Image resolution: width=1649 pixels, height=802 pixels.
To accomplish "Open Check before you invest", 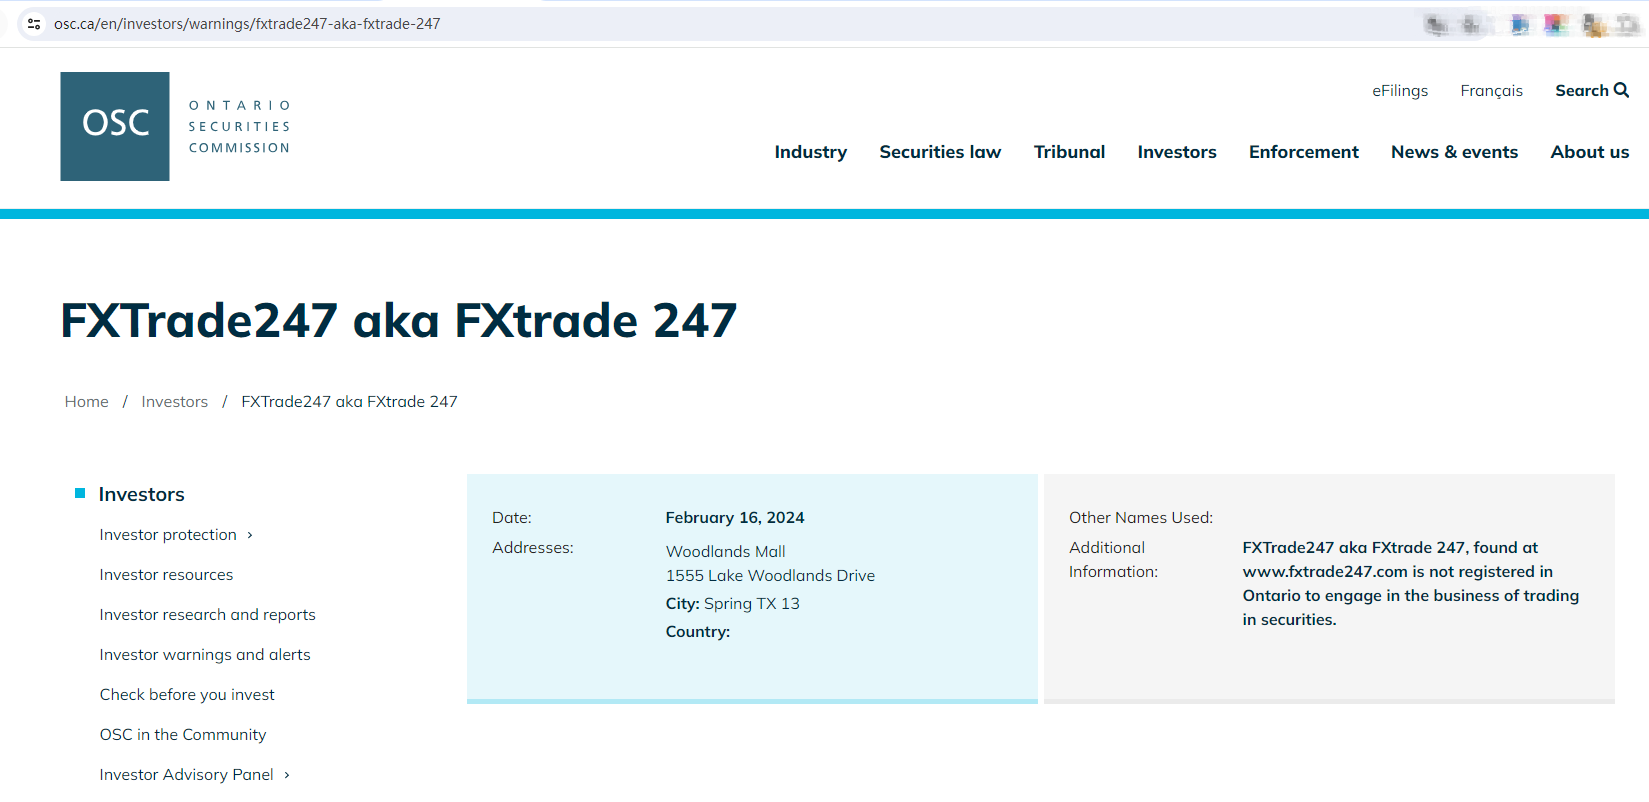I will [187, 695].
